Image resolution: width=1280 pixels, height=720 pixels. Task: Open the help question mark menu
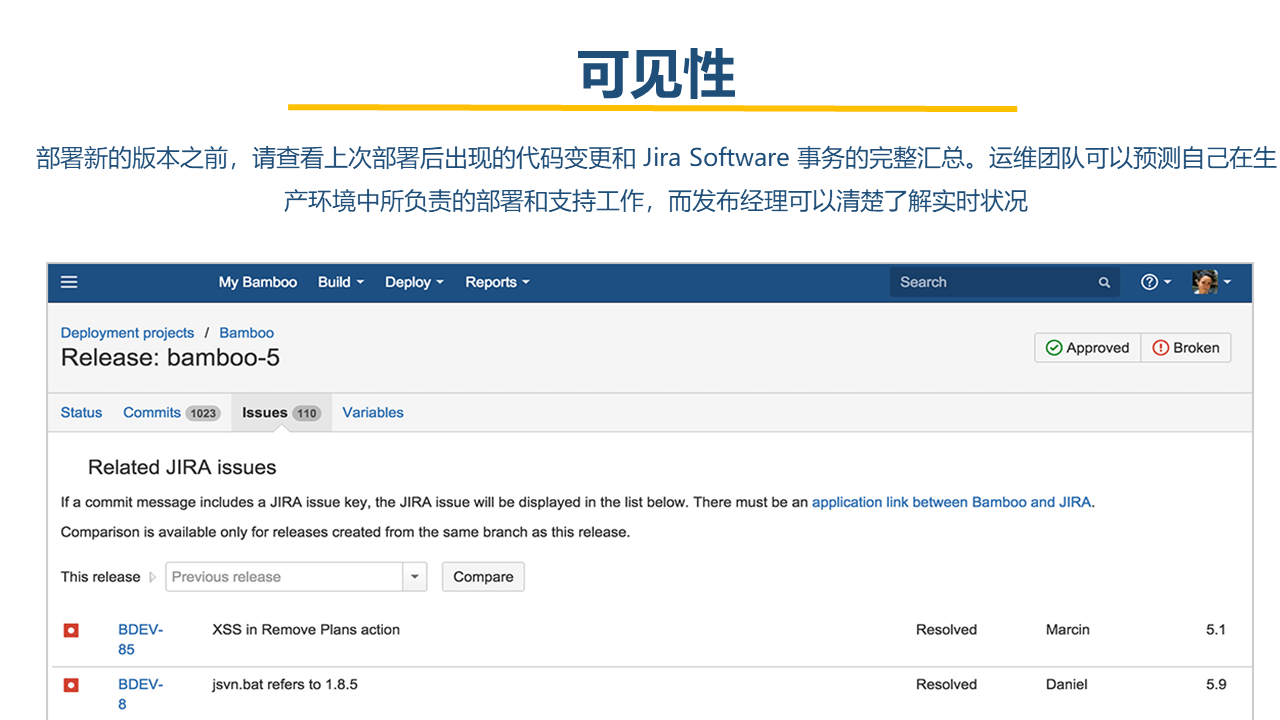(x=1156, y=282)
